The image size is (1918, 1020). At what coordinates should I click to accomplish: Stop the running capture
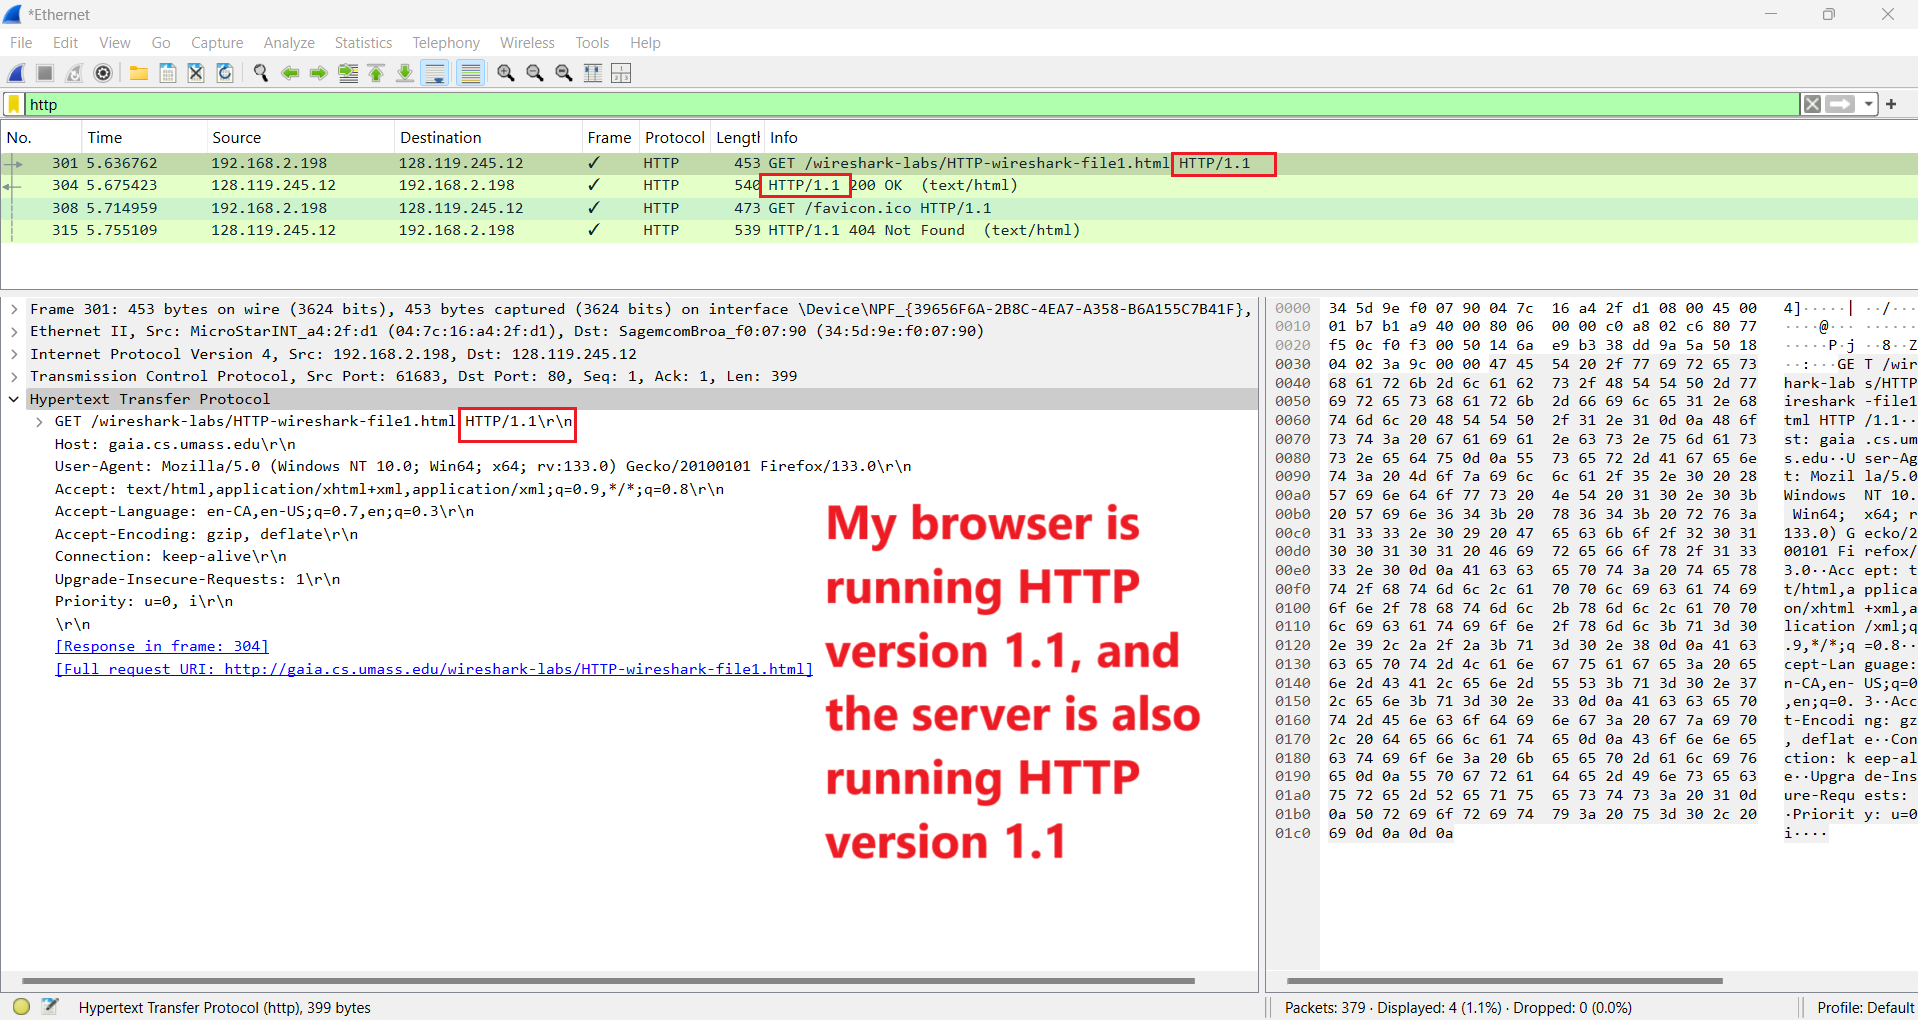coord(45,73)
